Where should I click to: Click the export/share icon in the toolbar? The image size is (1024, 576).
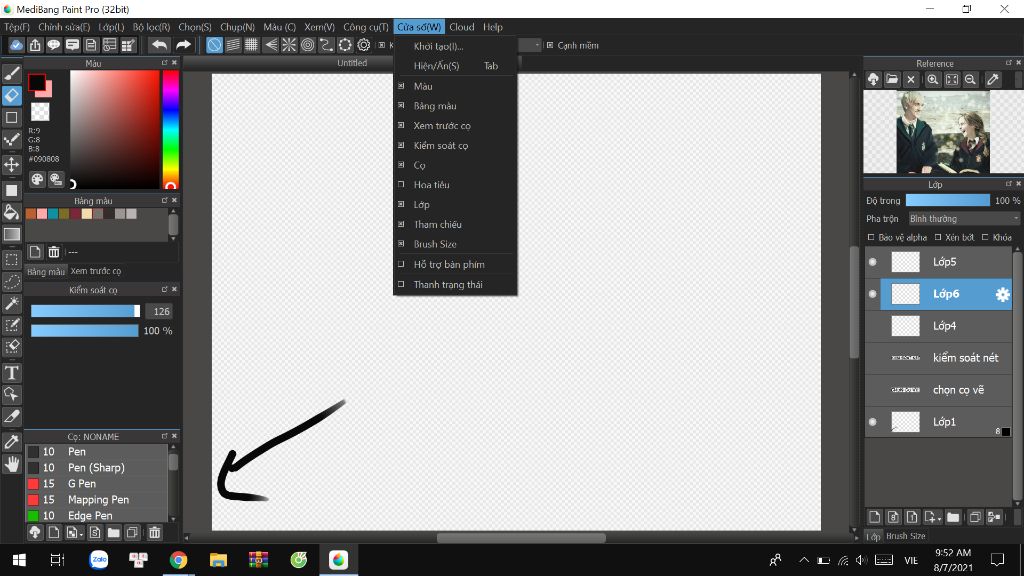coord(35,45)
